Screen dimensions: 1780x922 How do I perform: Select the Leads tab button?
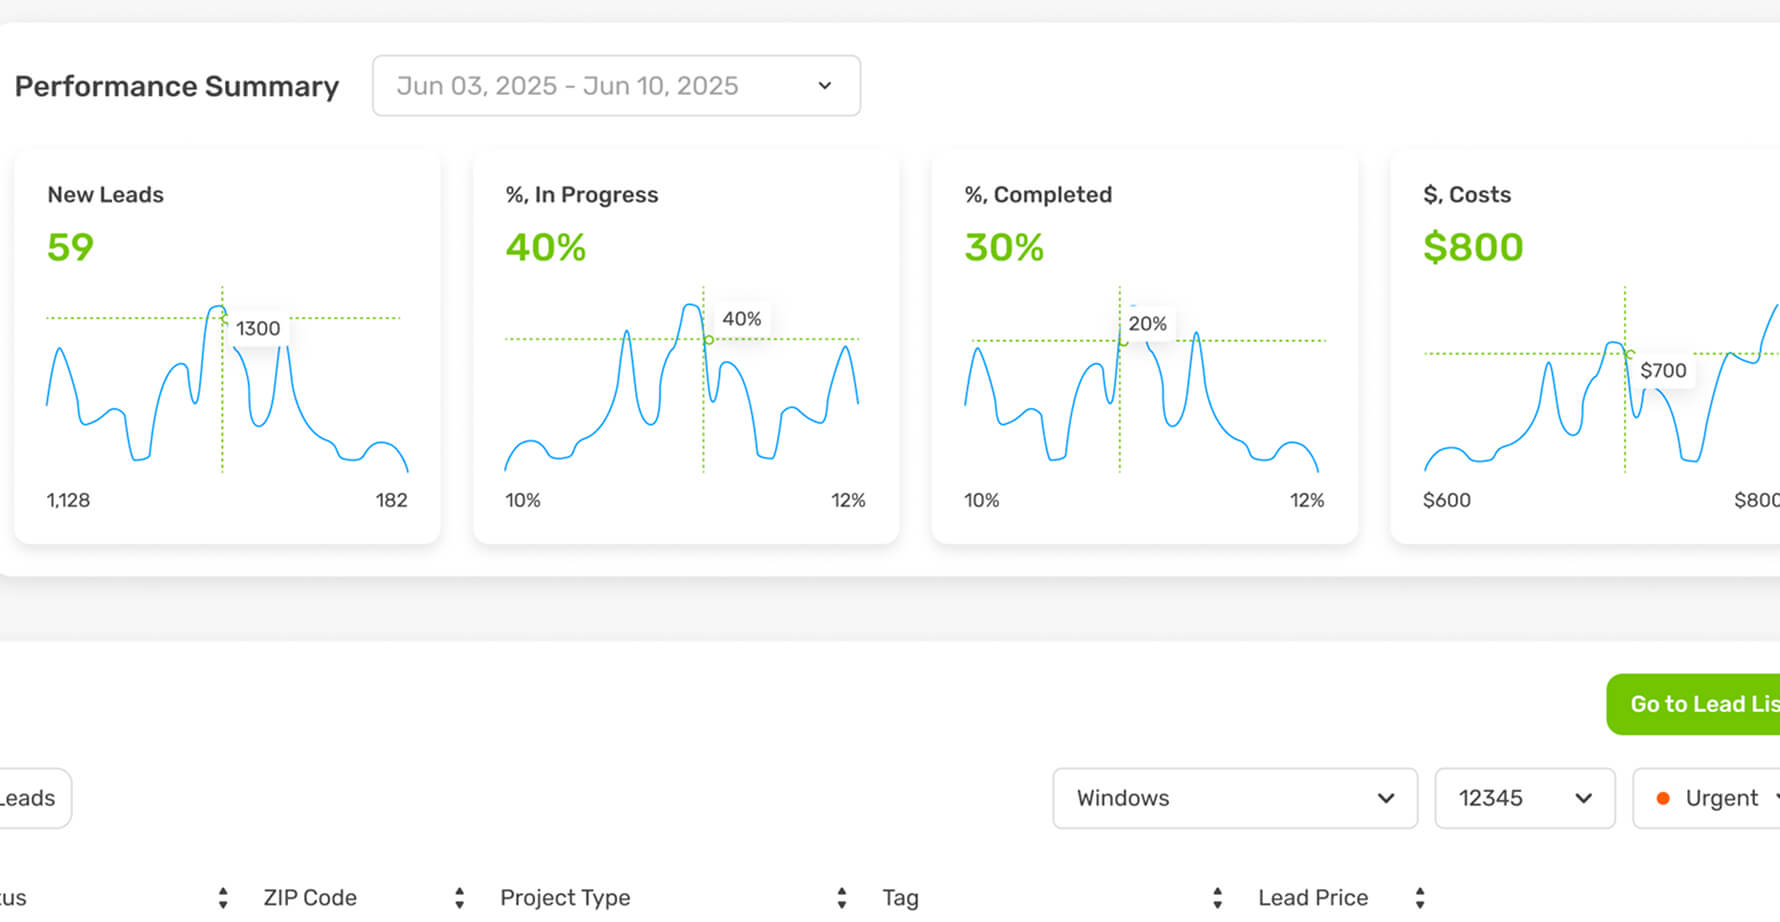[30, 798]
